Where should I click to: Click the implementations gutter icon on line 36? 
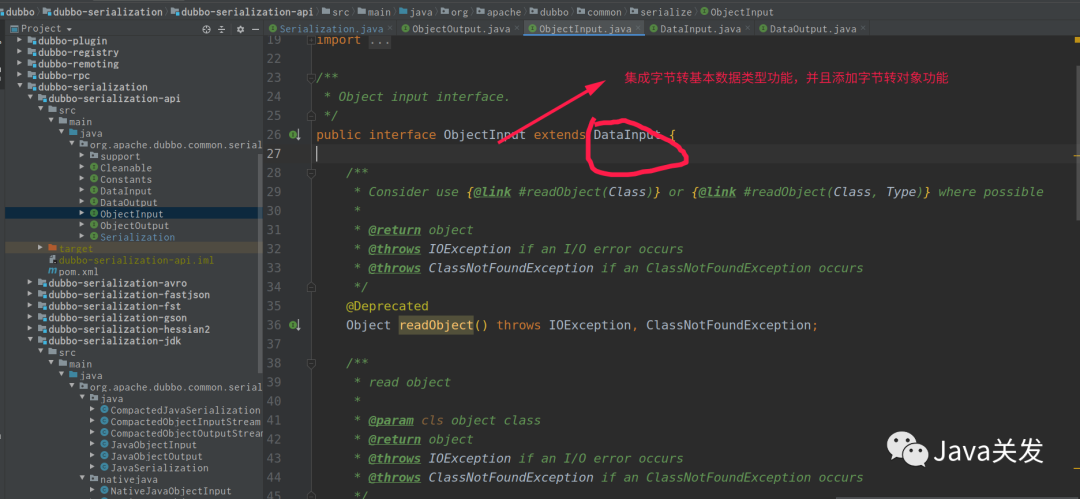tap(295, 325)
